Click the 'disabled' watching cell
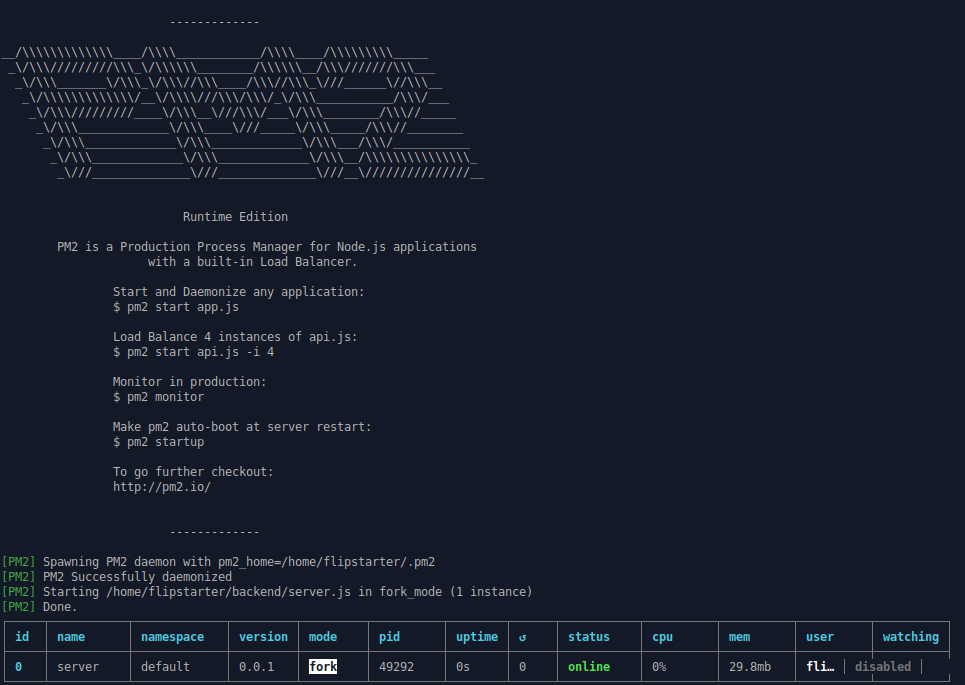Screen dimensions: 965x685 click(883, 667)
